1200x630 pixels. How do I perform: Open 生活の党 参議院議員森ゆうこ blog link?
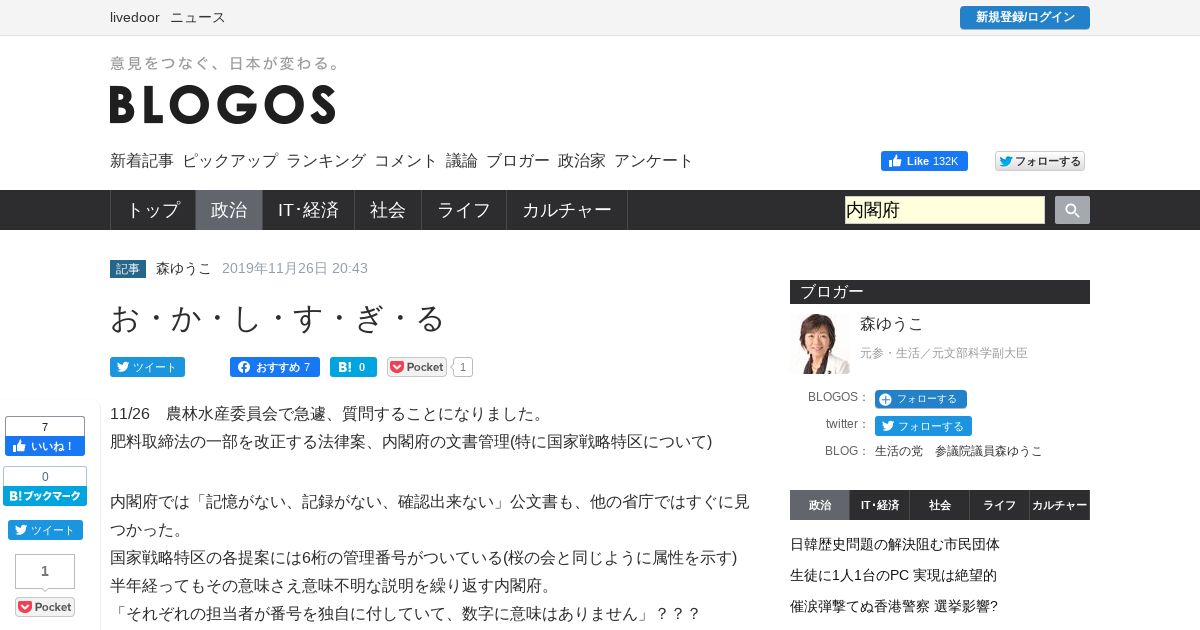click(959, 451)
